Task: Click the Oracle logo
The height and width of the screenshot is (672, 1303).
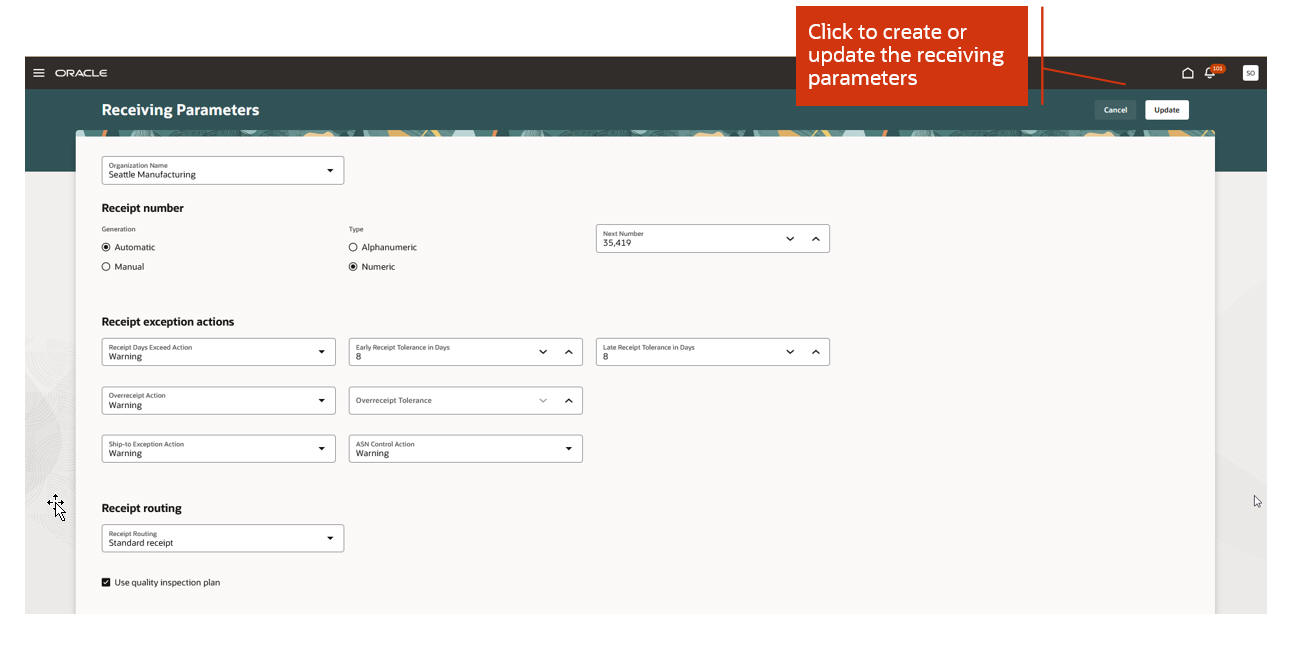Action: (x=81, y=73)
